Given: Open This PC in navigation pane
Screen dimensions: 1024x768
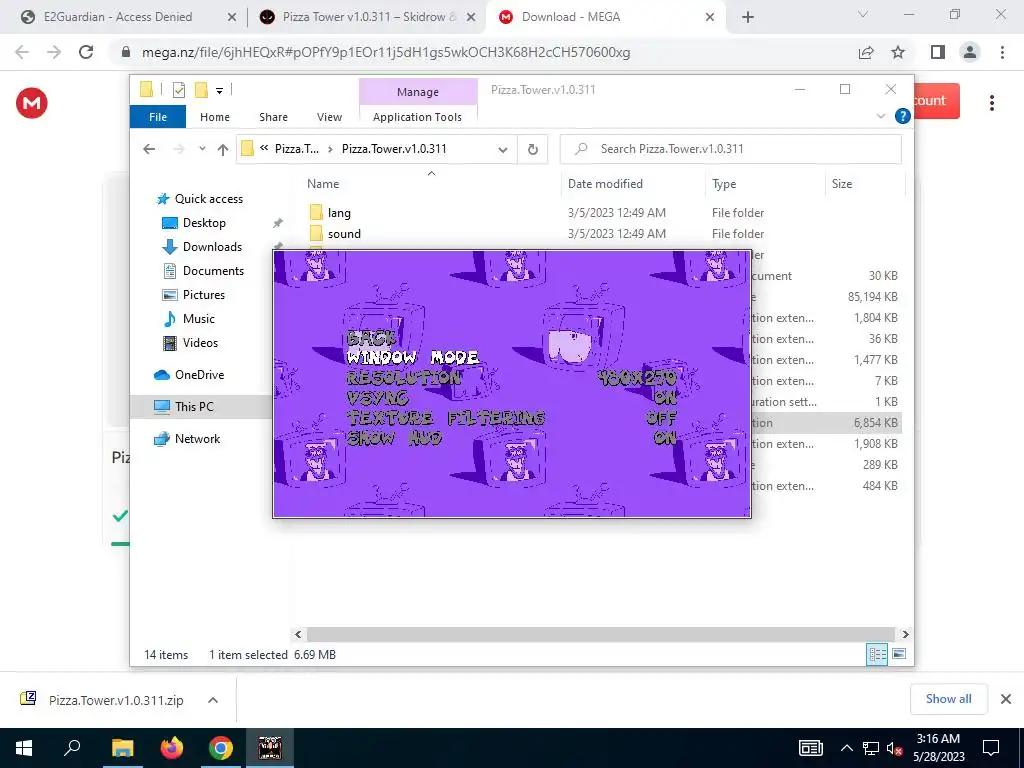Looking at the screenshot, I should click(194, 406).
